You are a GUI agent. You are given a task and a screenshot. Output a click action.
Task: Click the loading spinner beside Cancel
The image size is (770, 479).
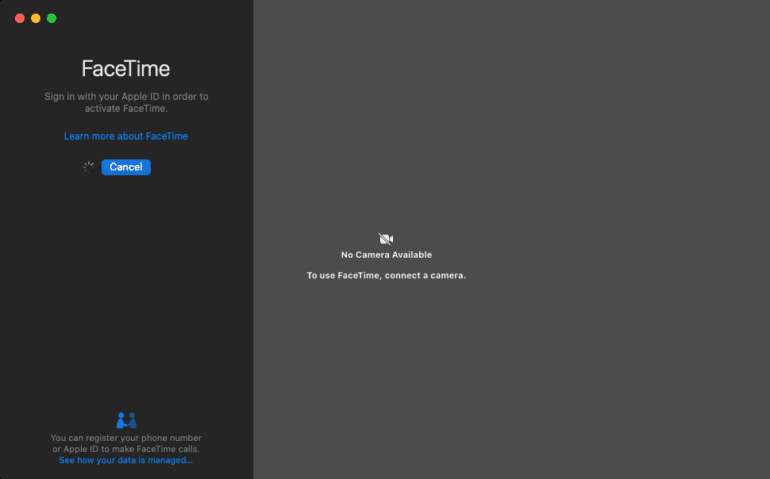88,167
